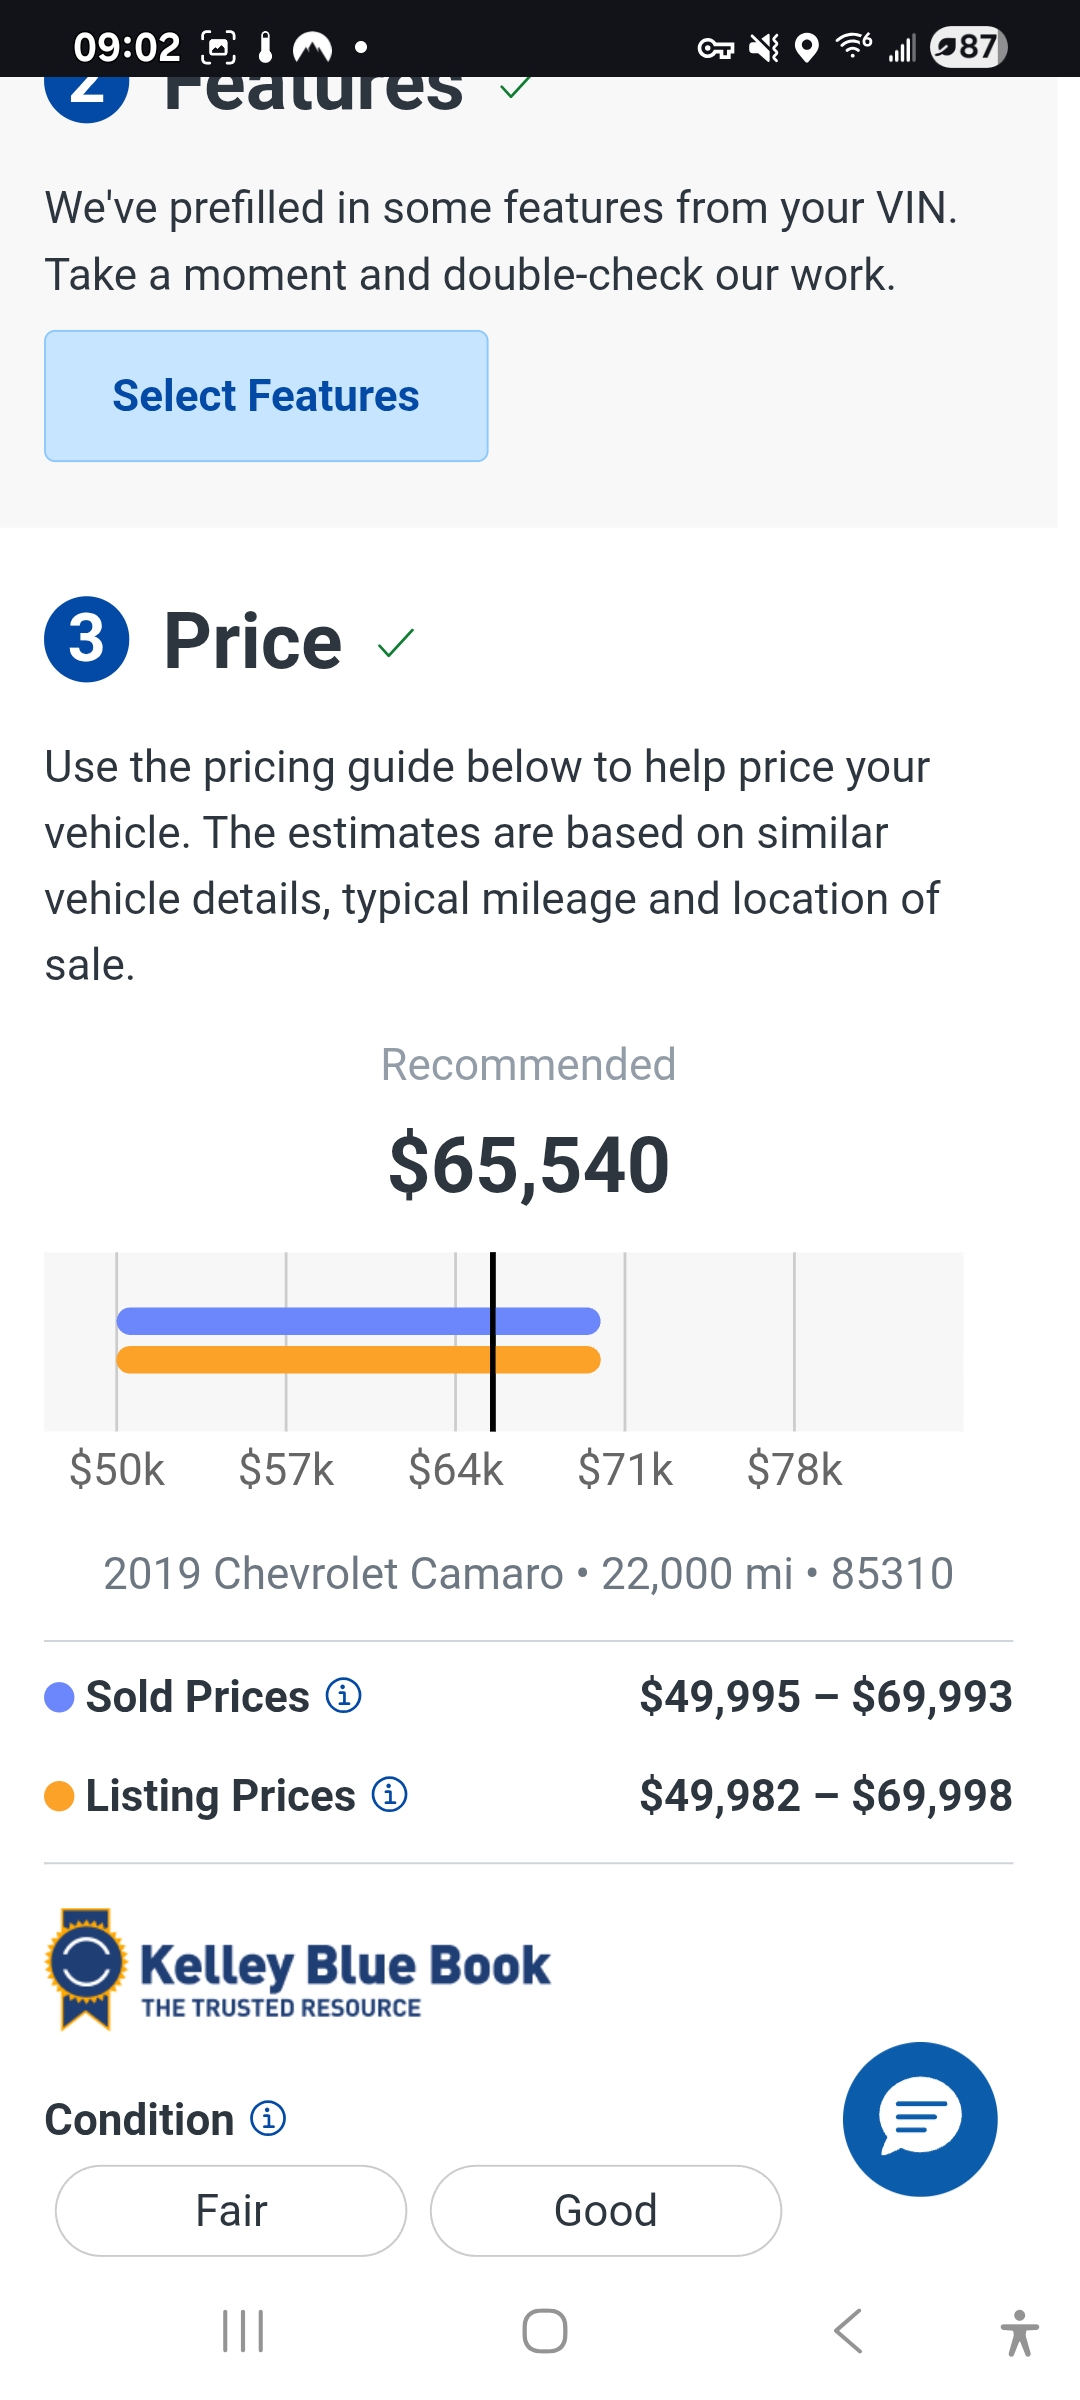Select the Good condition option
1080x2400 pixels.
pyautogui.click(x=604, y=2210)
